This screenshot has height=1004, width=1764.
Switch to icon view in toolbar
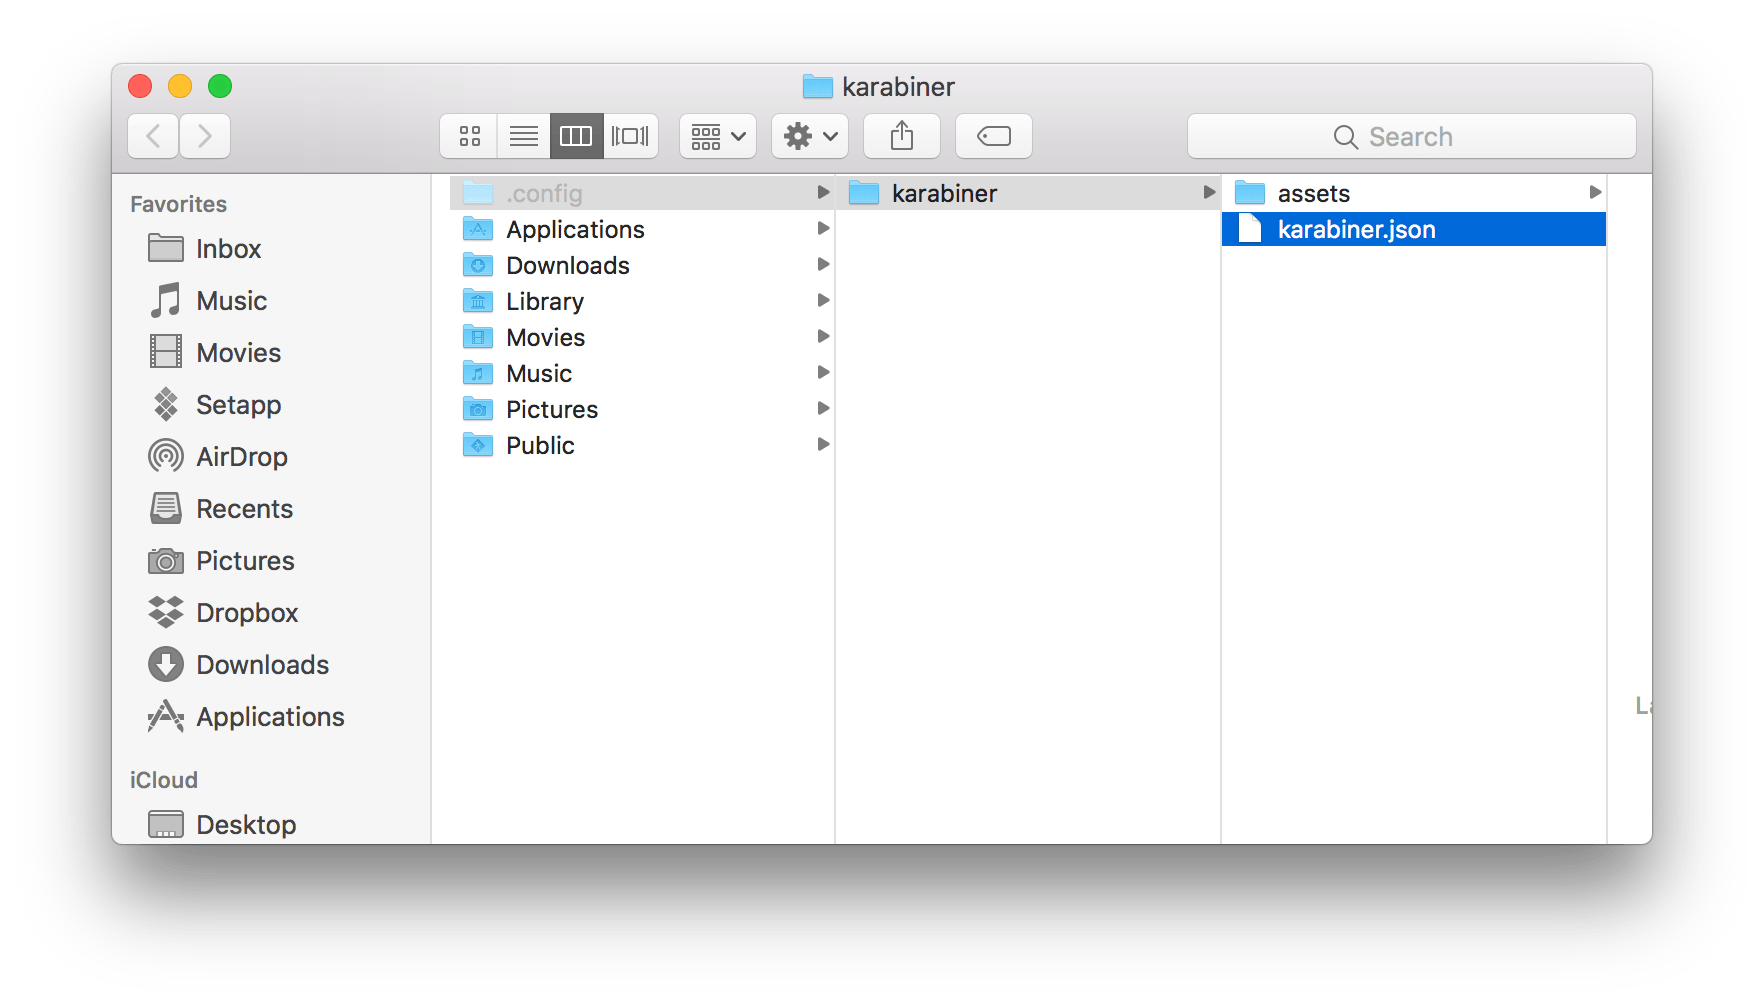coord(469,136)
